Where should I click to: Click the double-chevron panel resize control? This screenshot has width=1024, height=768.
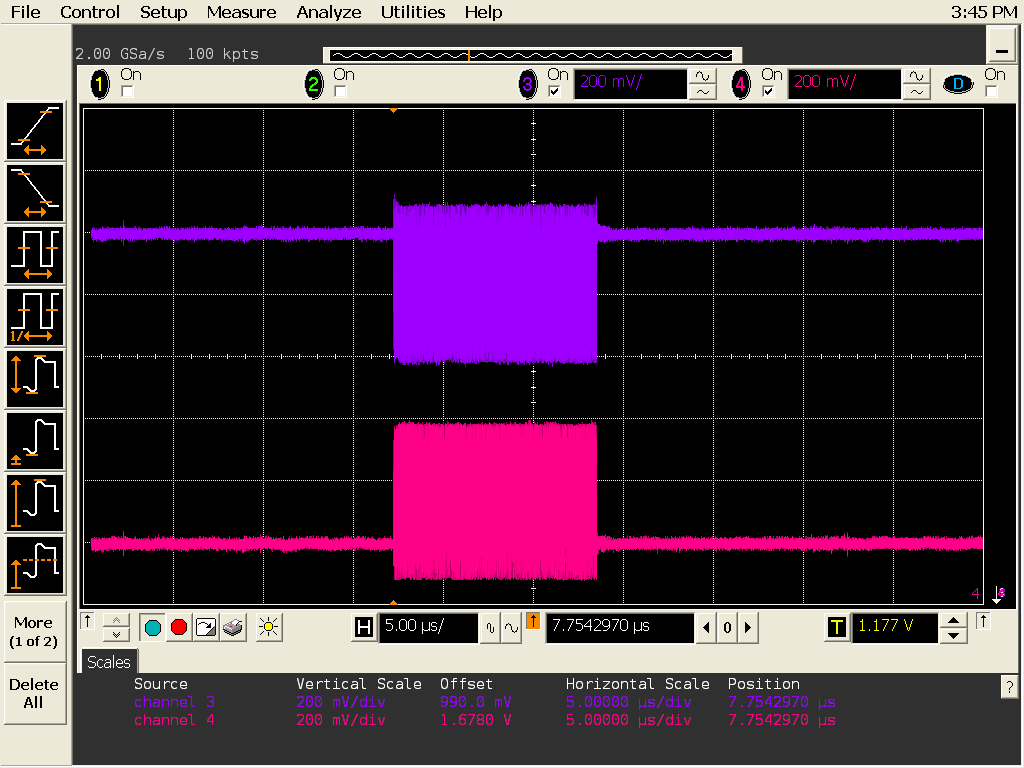[x=116, y=628]
